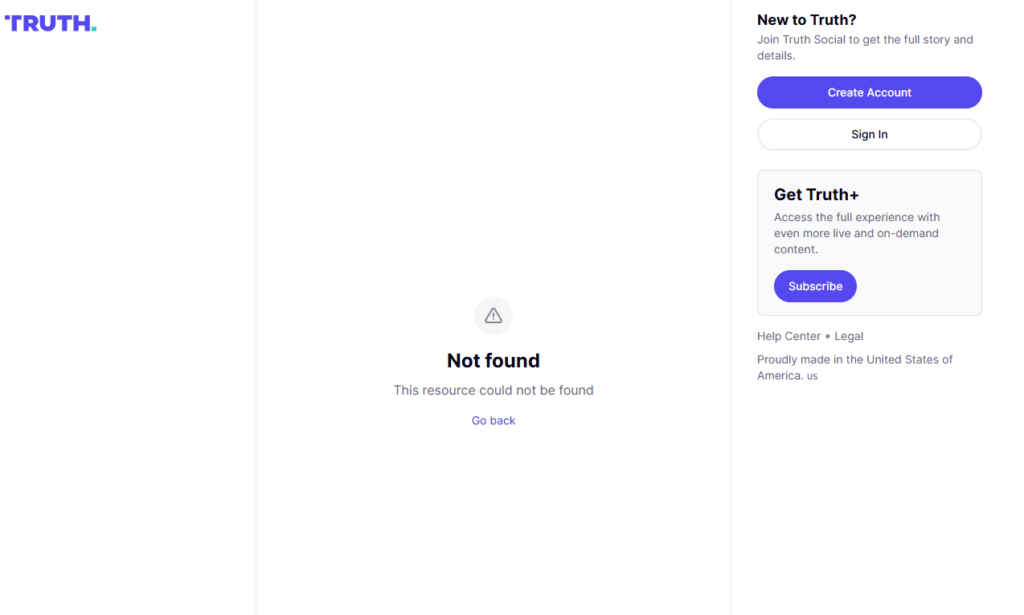Click the dot separator beside Help Center
1024x615 pixels.
(x=828, y=337)
